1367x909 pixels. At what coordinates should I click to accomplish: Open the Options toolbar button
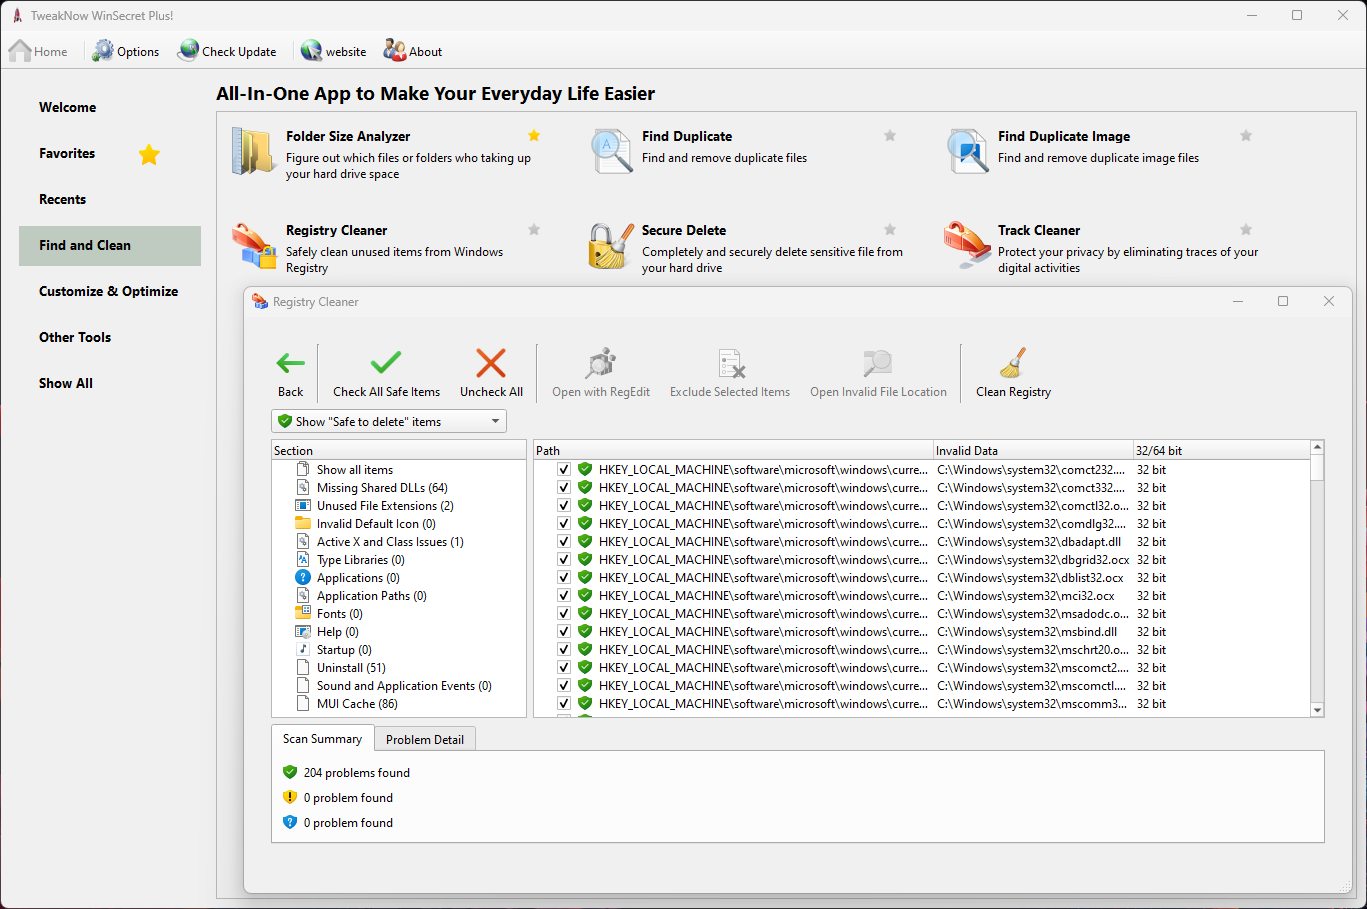click(x=126, y=51)
